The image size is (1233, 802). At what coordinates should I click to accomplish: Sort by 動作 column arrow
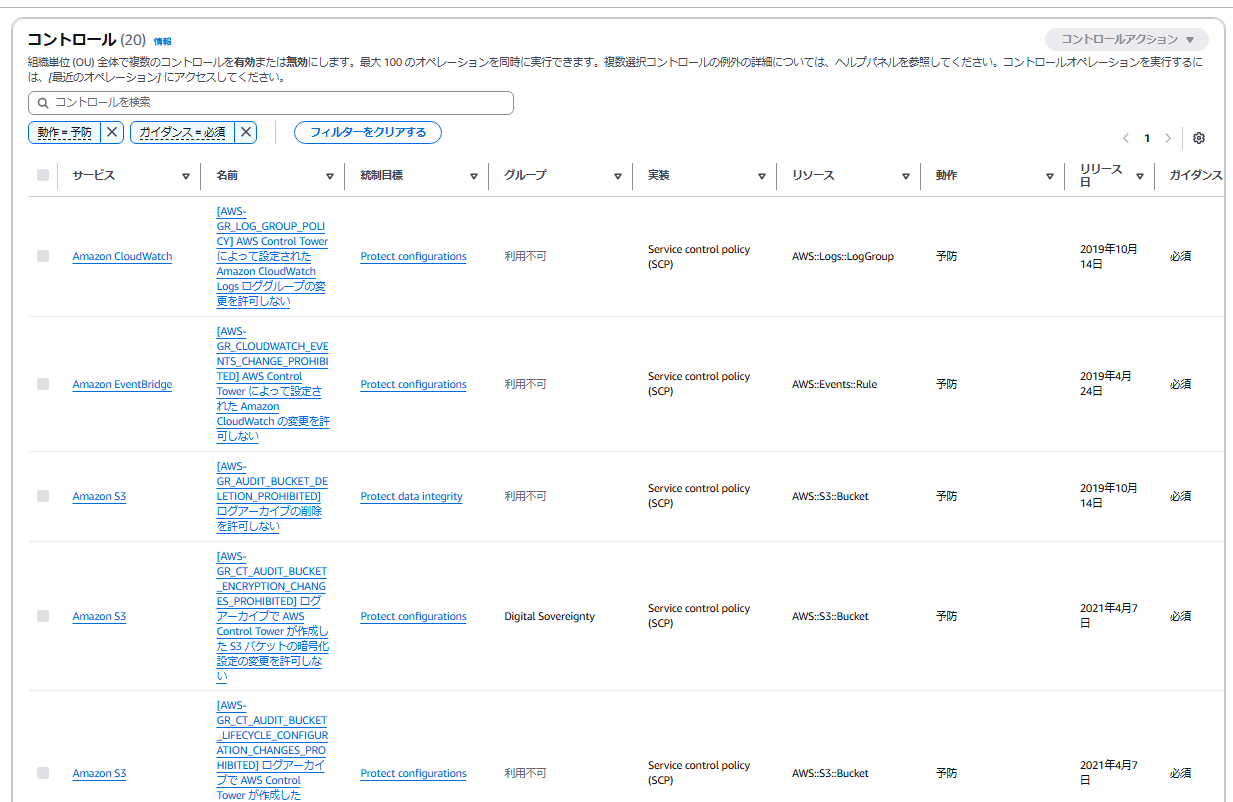coord(1050,176)
